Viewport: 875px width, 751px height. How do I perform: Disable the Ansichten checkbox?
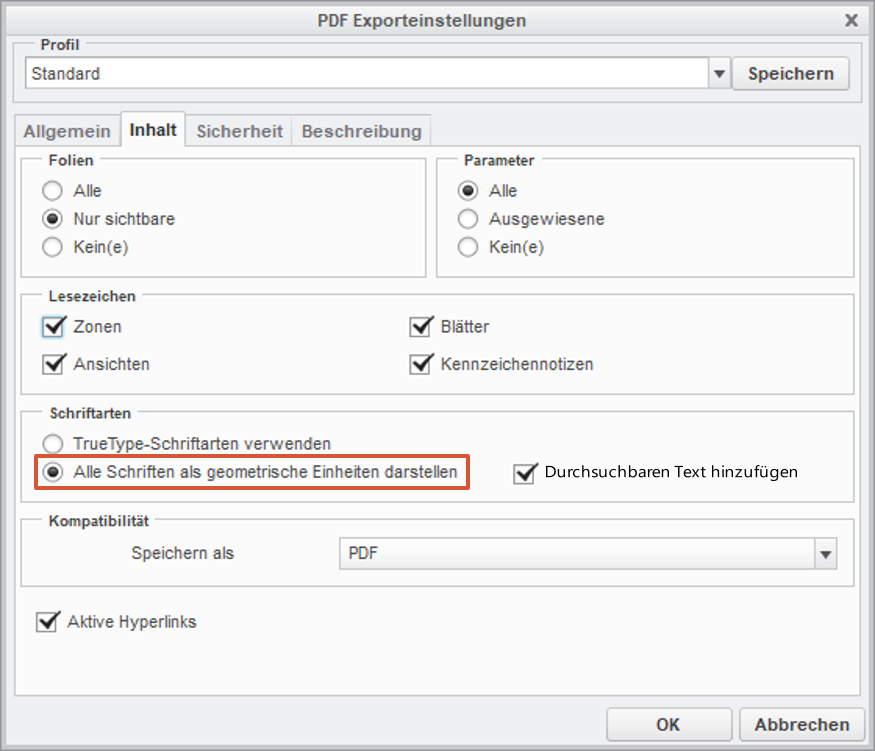point(54,364)
